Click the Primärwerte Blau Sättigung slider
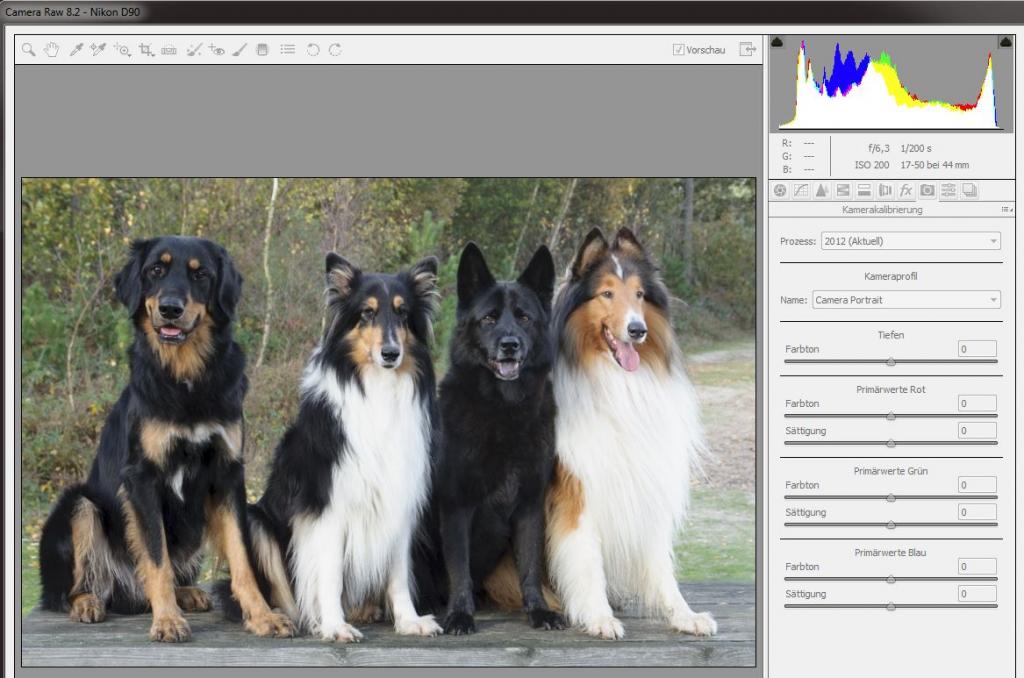1024x678 pixels. 891,607
